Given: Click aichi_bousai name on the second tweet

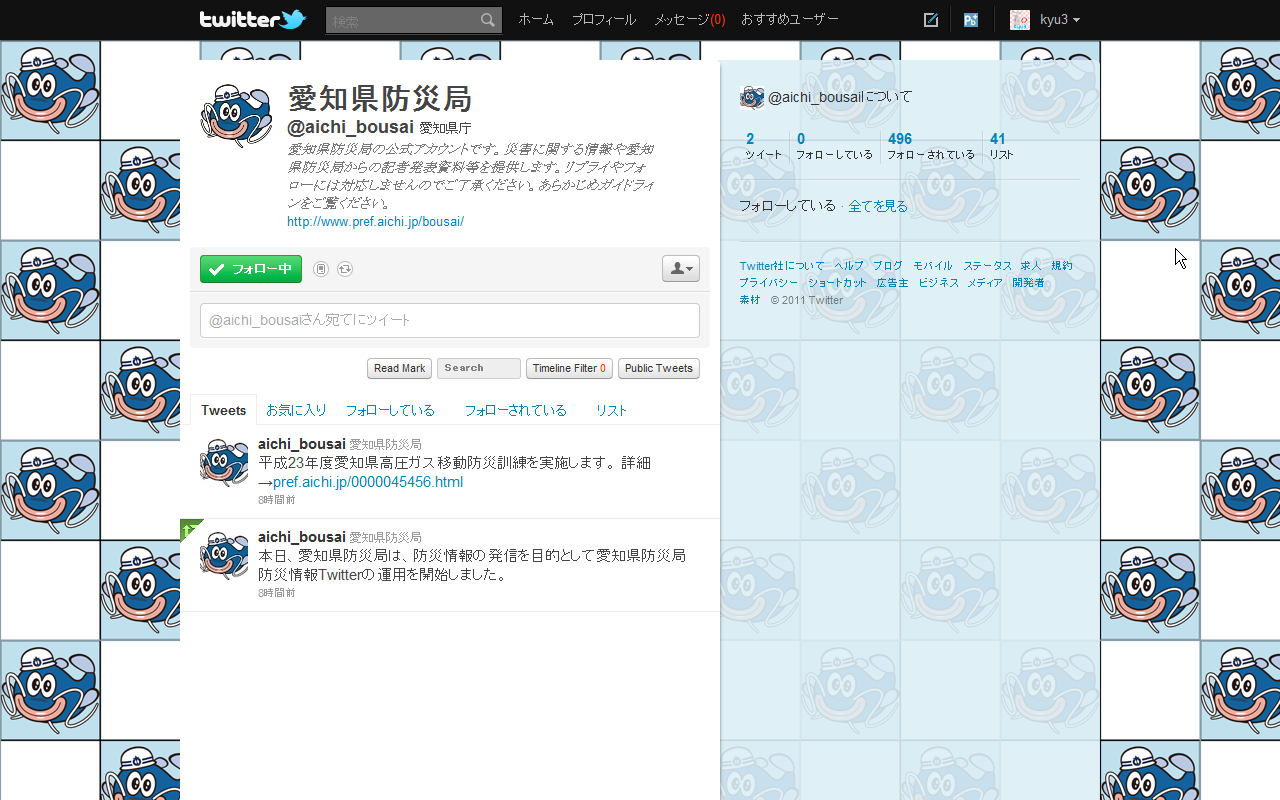Looking at the screenshot, I should [302, 536].
